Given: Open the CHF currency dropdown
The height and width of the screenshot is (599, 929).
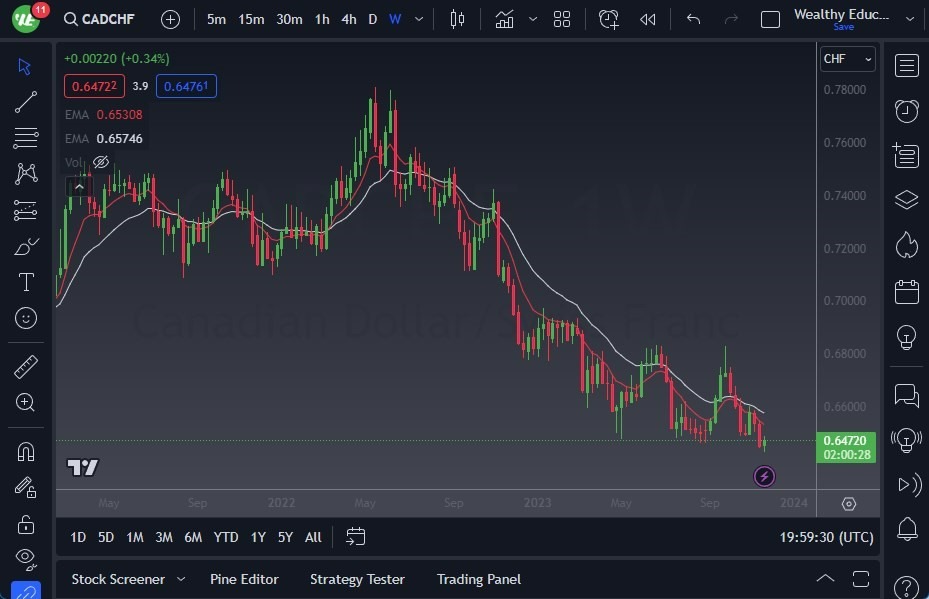Looking at the screenshot, I should tap(847, 59).
